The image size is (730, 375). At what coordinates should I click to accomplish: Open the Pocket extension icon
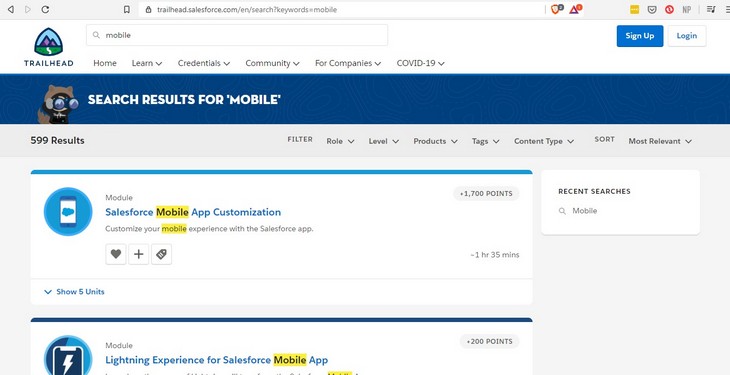[x=652, y=9]
